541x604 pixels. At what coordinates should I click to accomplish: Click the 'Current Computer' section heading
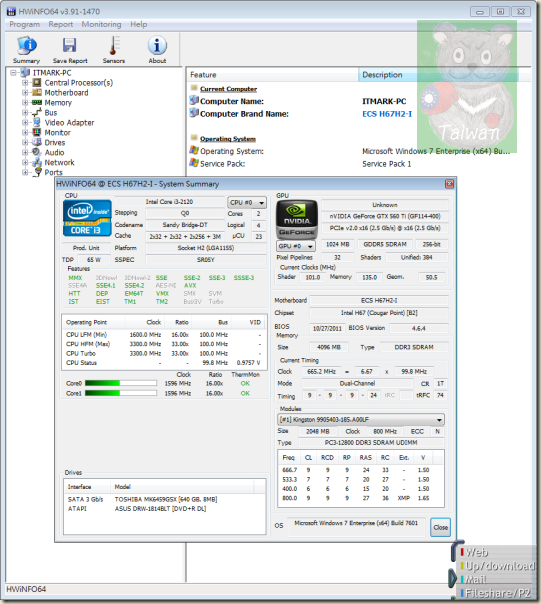(x=228, y=89)
